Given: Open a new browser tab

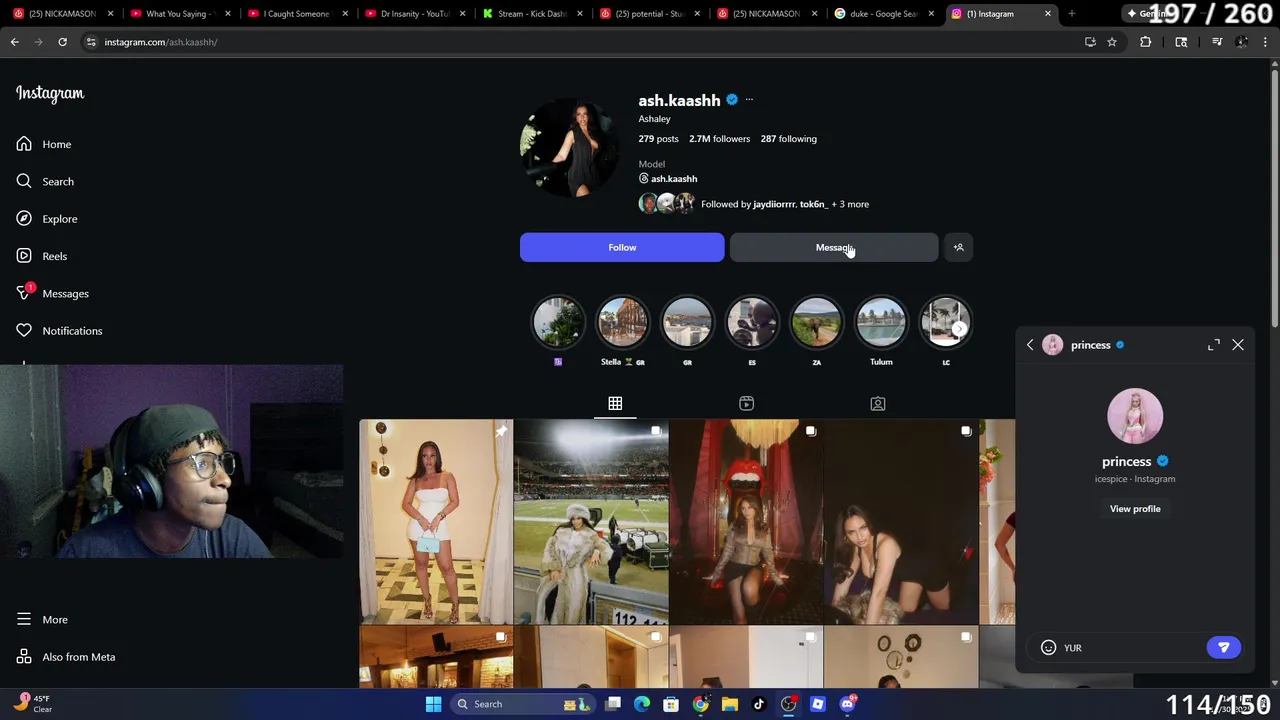Looking at the screenshot, I should 1071,14.
